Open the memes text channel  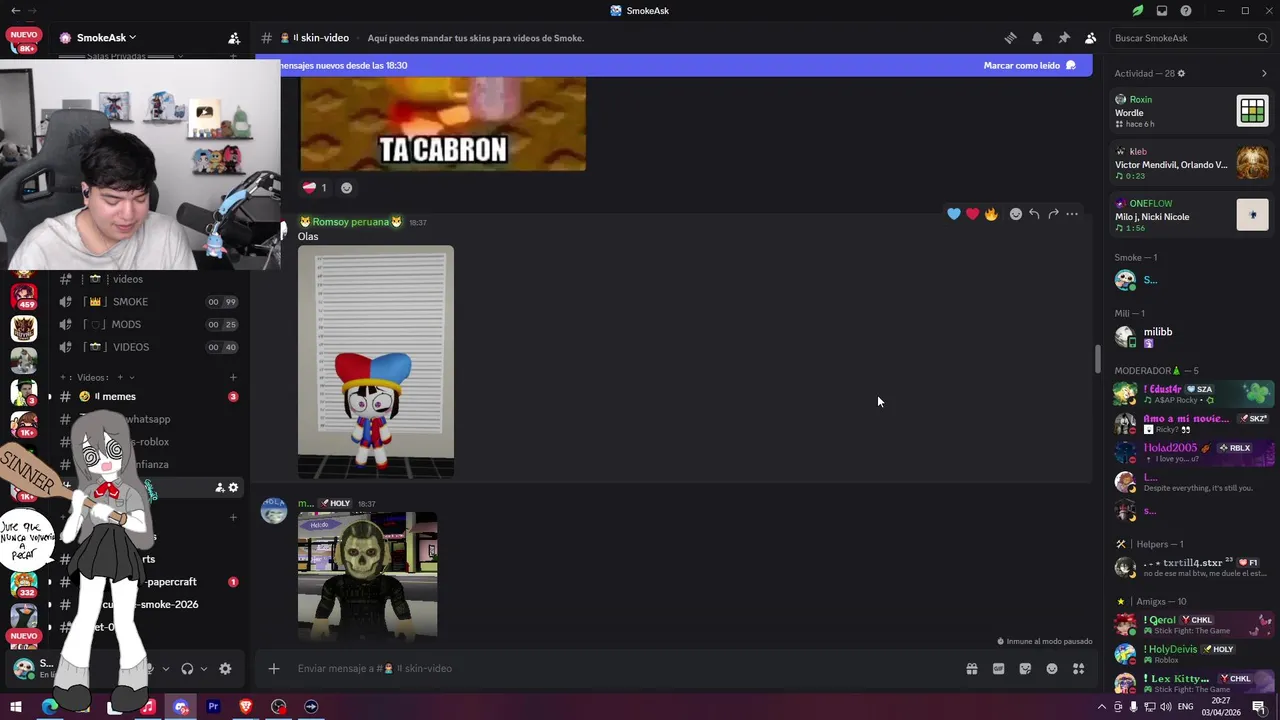[150, 397]
